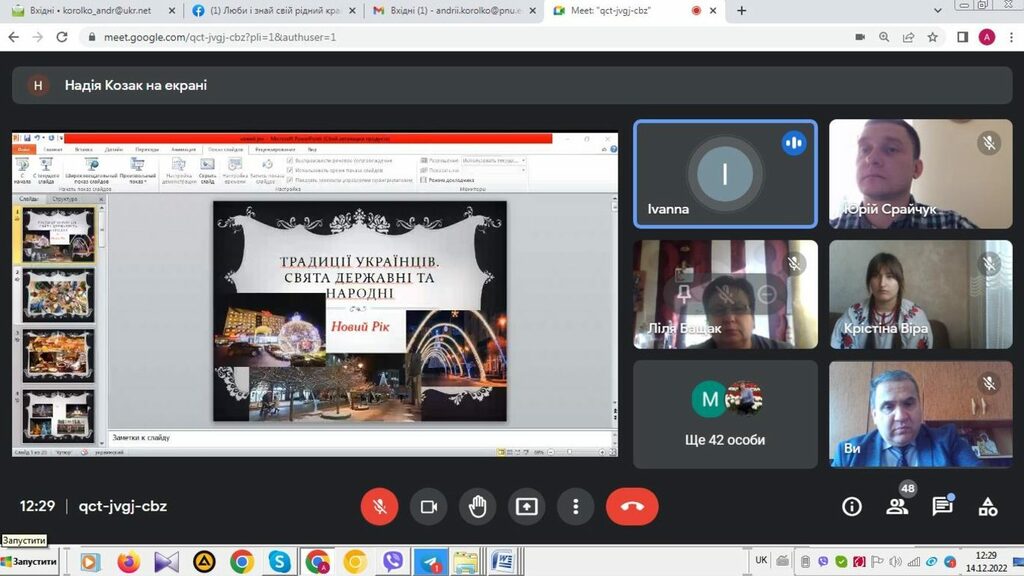Pin Ліля Башак's video tile

tap(685, 293)
